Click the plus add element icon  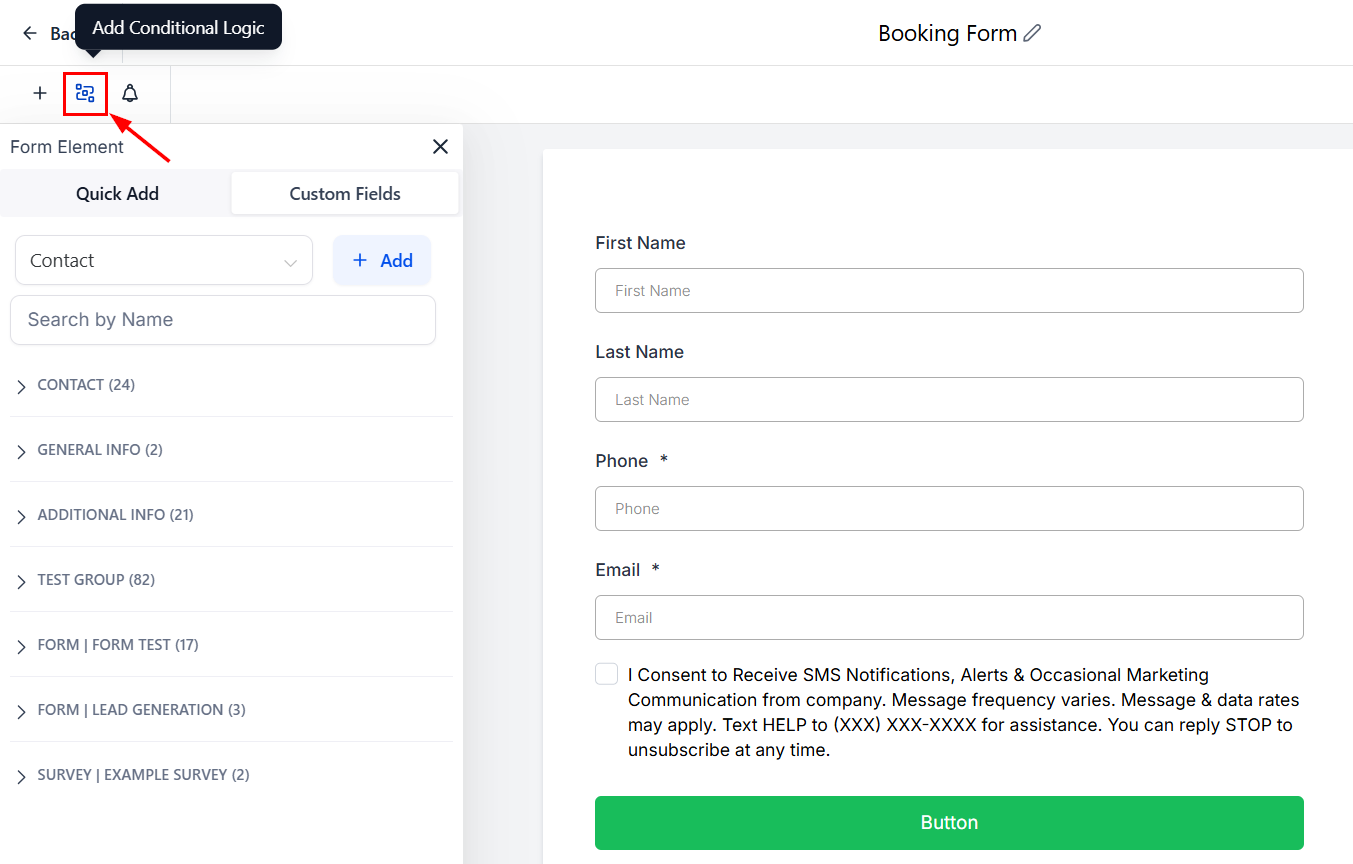(40, 94)
